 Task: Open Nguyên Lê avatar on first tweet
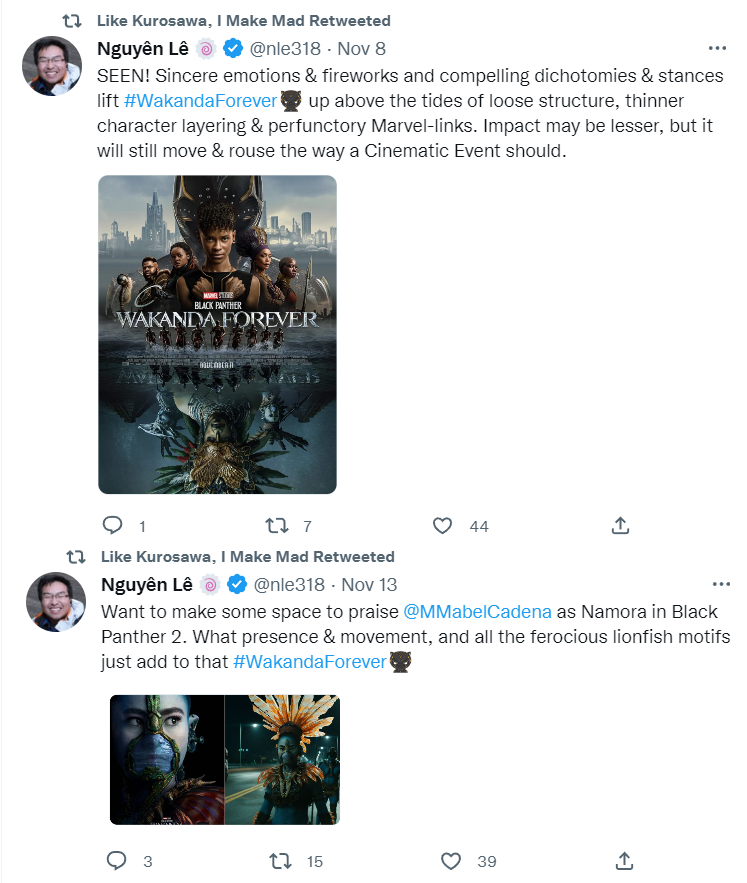52,66
